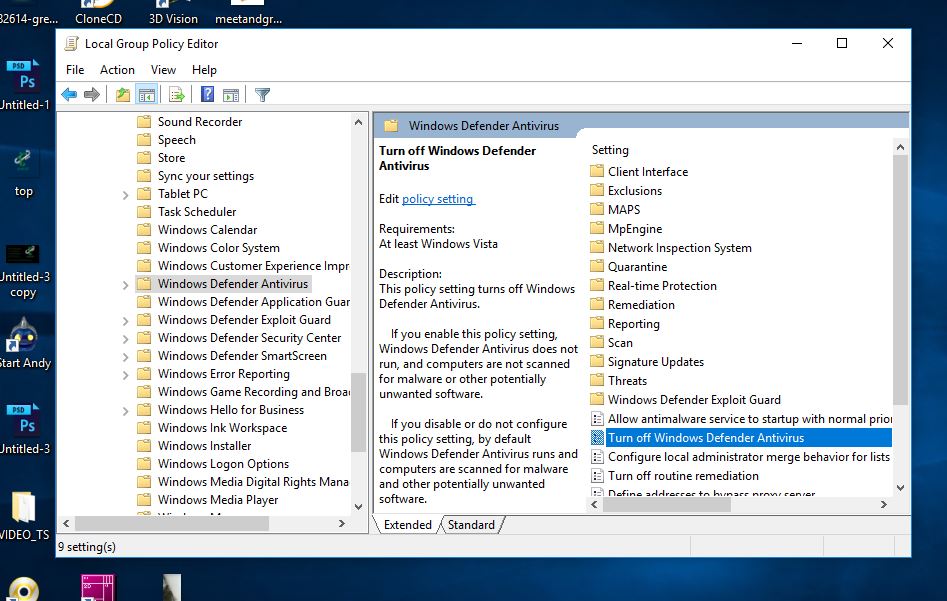Open the Action menu
Screen dimensions: 947x601
click(117, 69)
